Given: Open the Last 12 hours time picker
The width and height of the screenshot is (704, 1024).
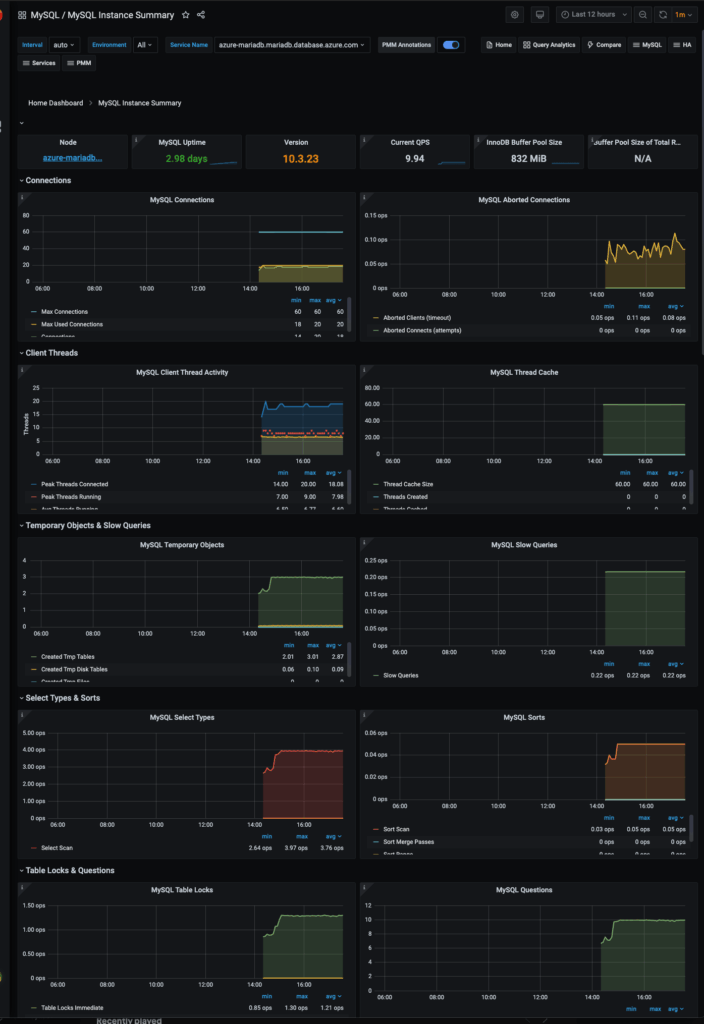Looking at the screenshot, I should coord(594,15).
